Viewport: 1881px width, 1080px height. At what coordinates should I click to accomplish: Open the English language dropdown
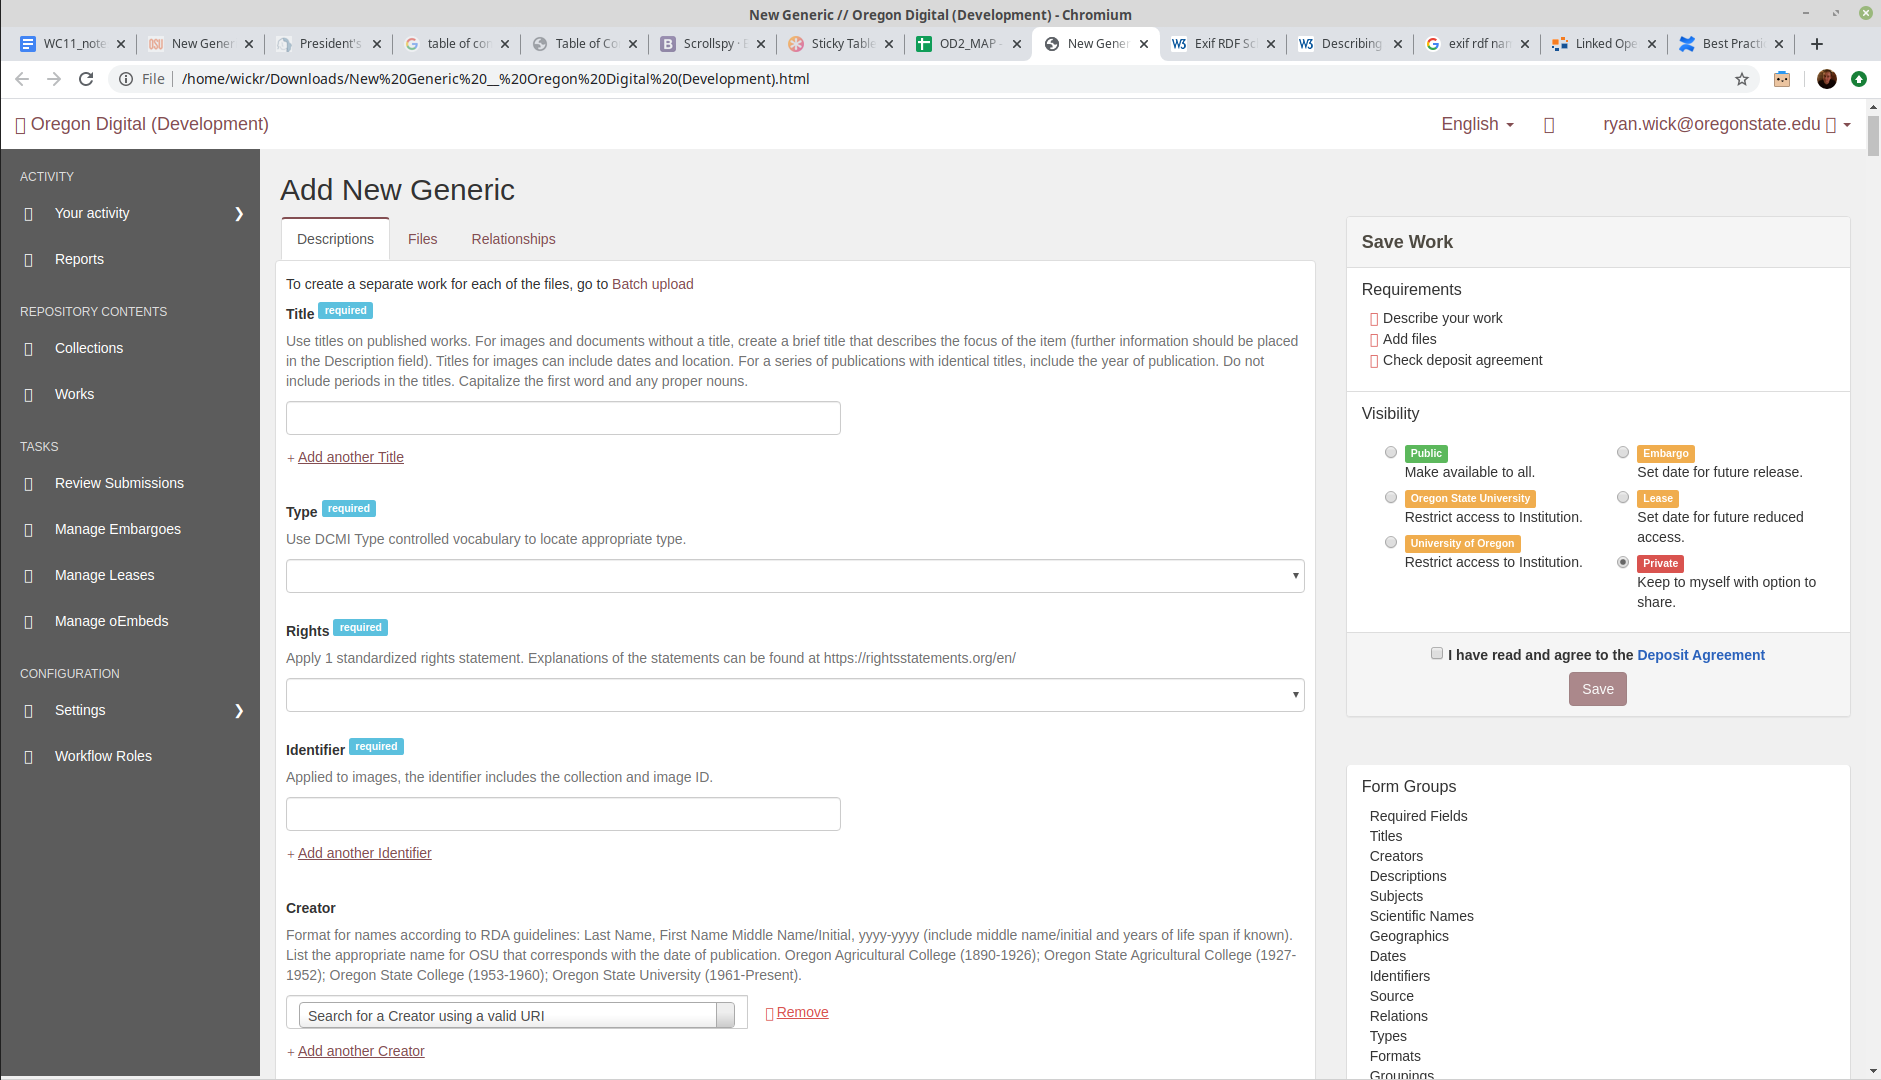tap(1477, 124)
